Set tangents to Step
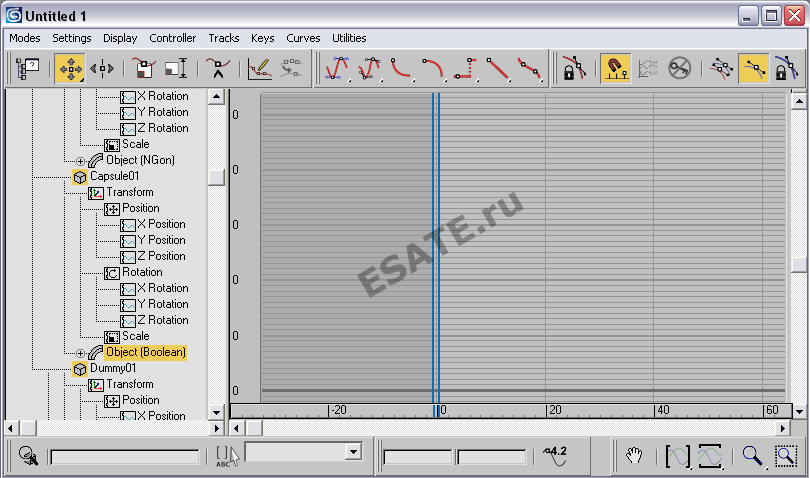This screenshot has width=810, height=478. [x=465, y=68]
